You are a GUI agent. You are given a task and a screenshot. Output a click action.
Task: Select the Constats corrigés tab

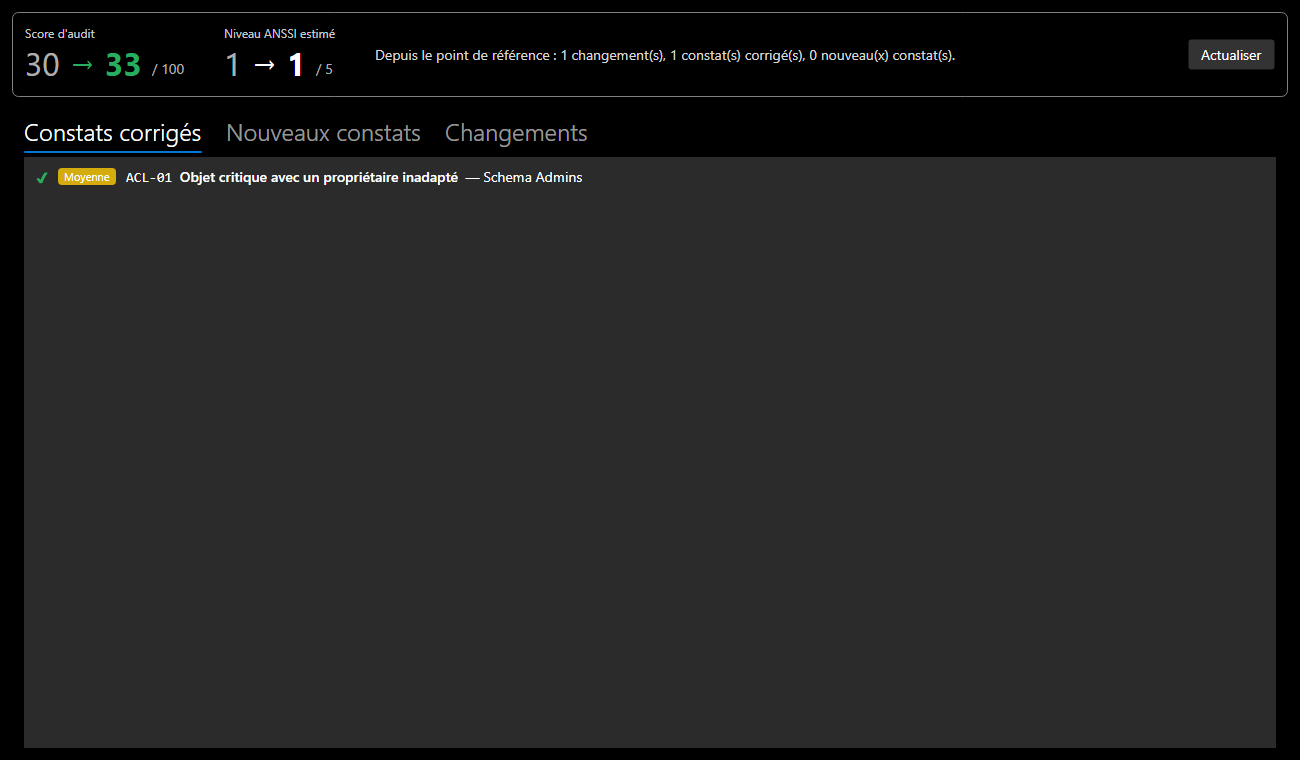coord(113,134)
